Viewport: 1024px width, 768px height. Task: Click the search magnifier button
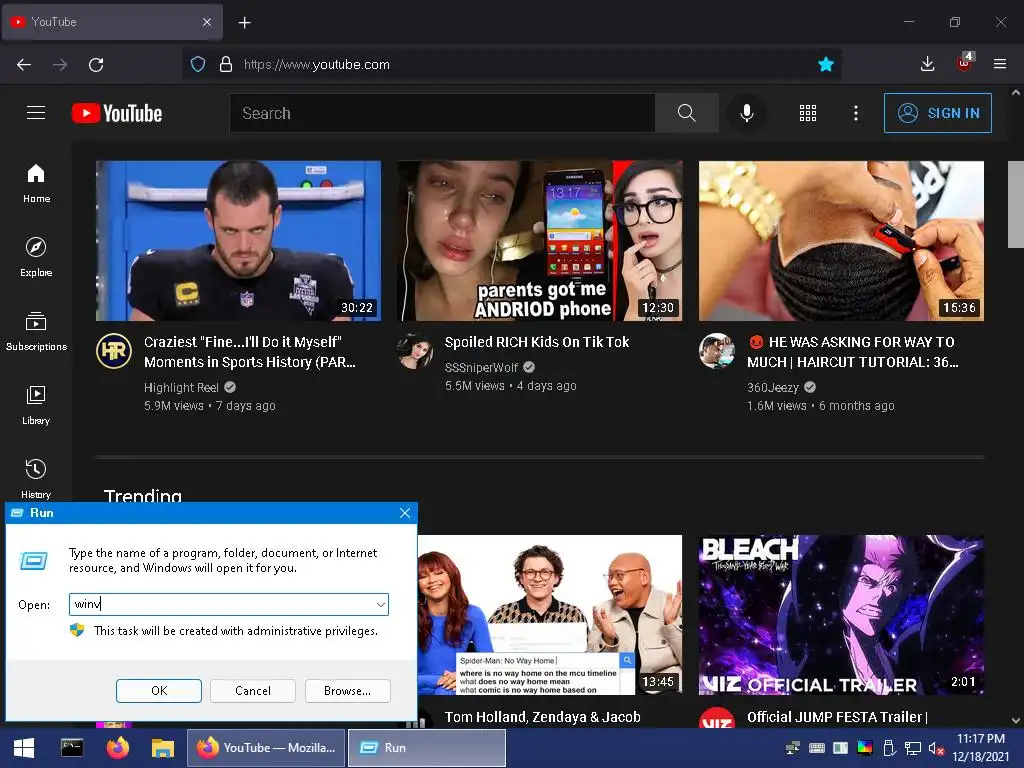tap(686, 113)
